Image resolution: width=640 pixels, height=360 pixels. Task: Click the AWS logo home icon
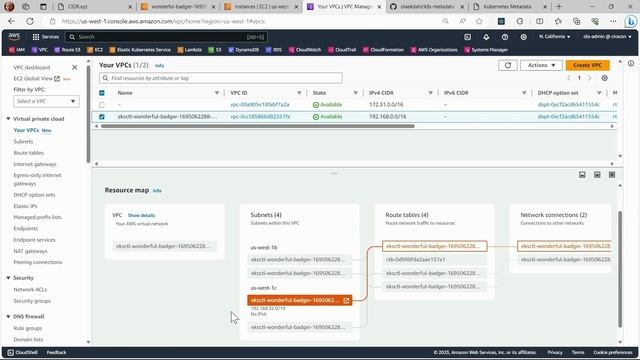[x=14, y=37]
